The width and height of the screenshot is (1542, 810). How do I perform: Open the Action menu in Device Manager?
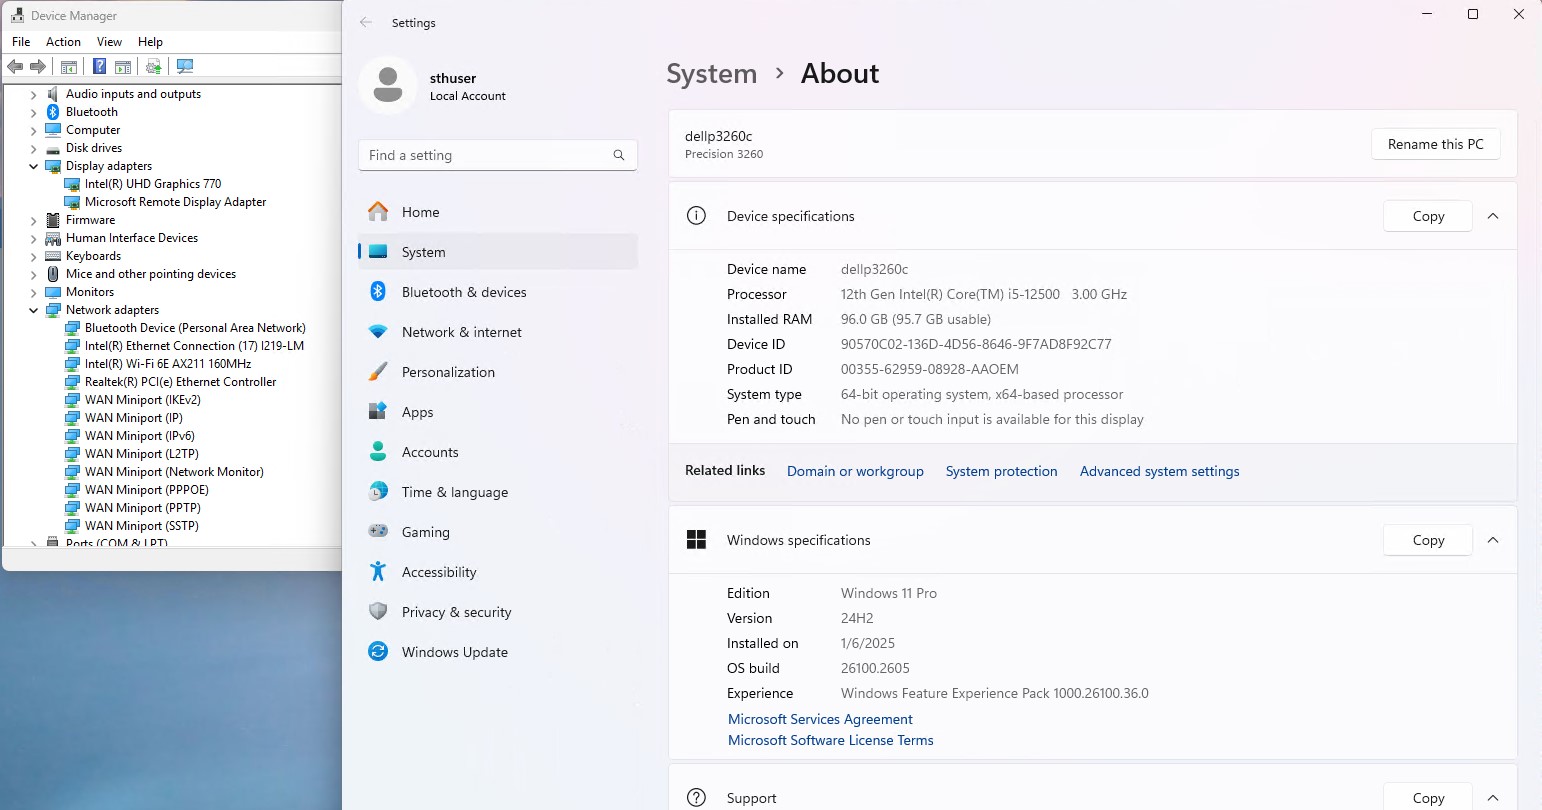click(63, 42)
